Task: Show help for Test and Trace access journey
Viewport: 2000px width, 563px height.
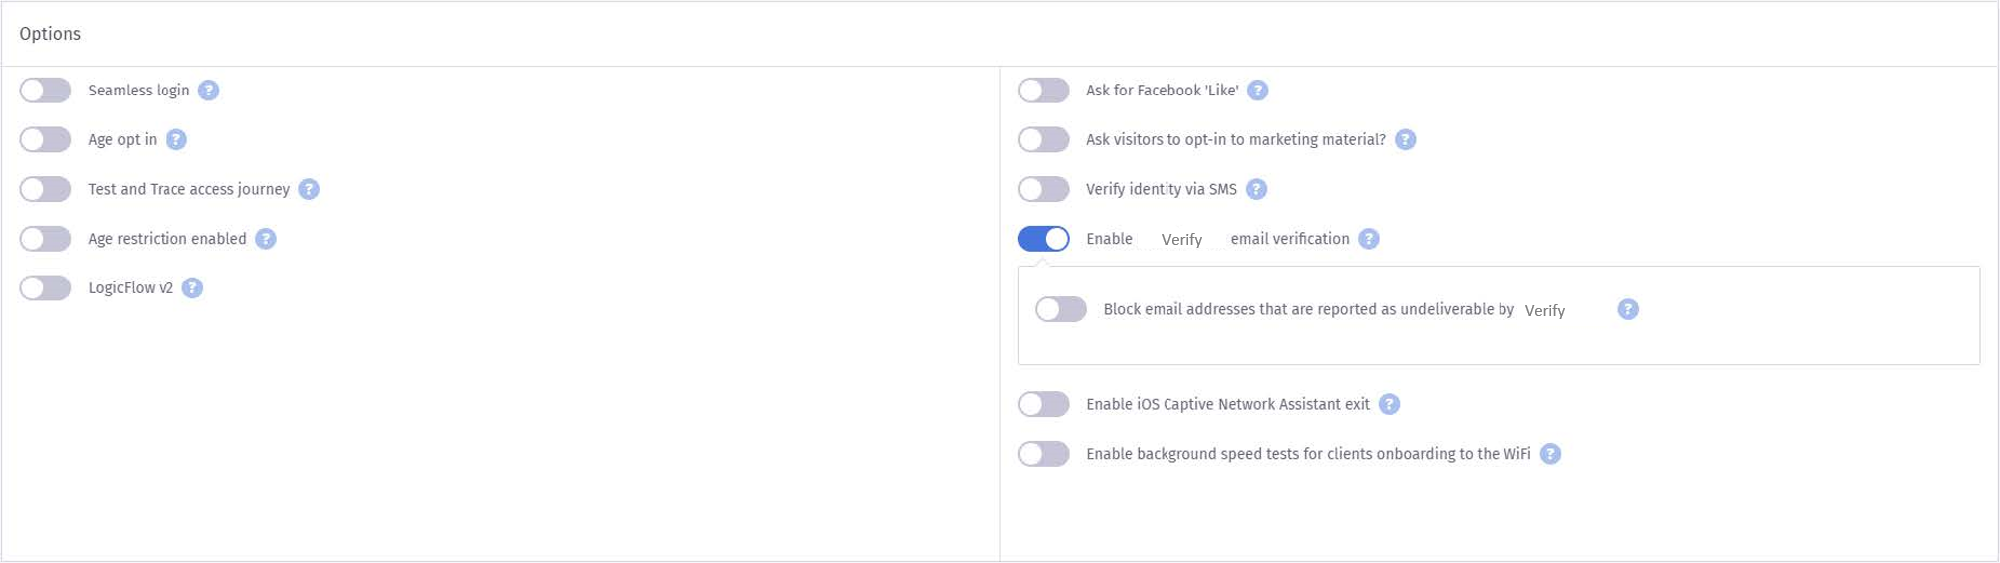Action: coord(309,189)
